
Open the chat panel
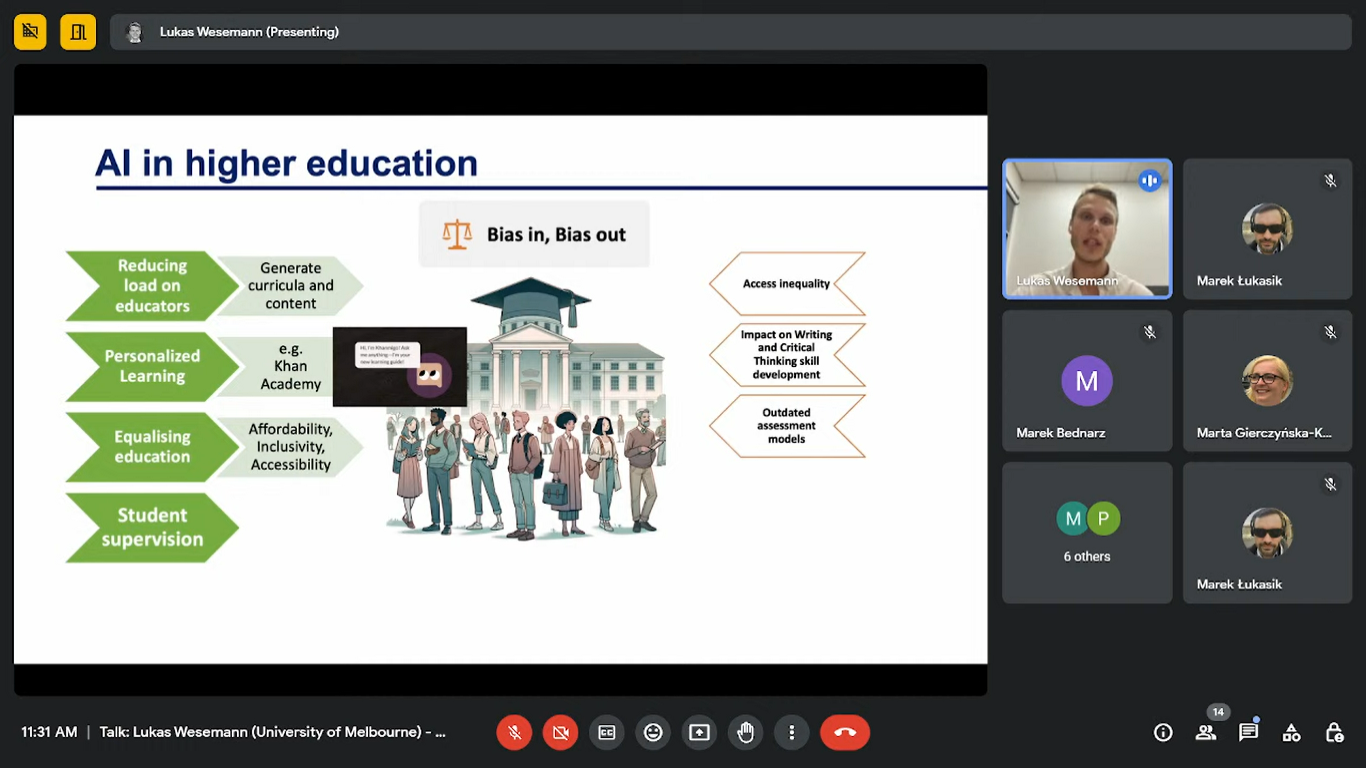[x=1248, y=732]
